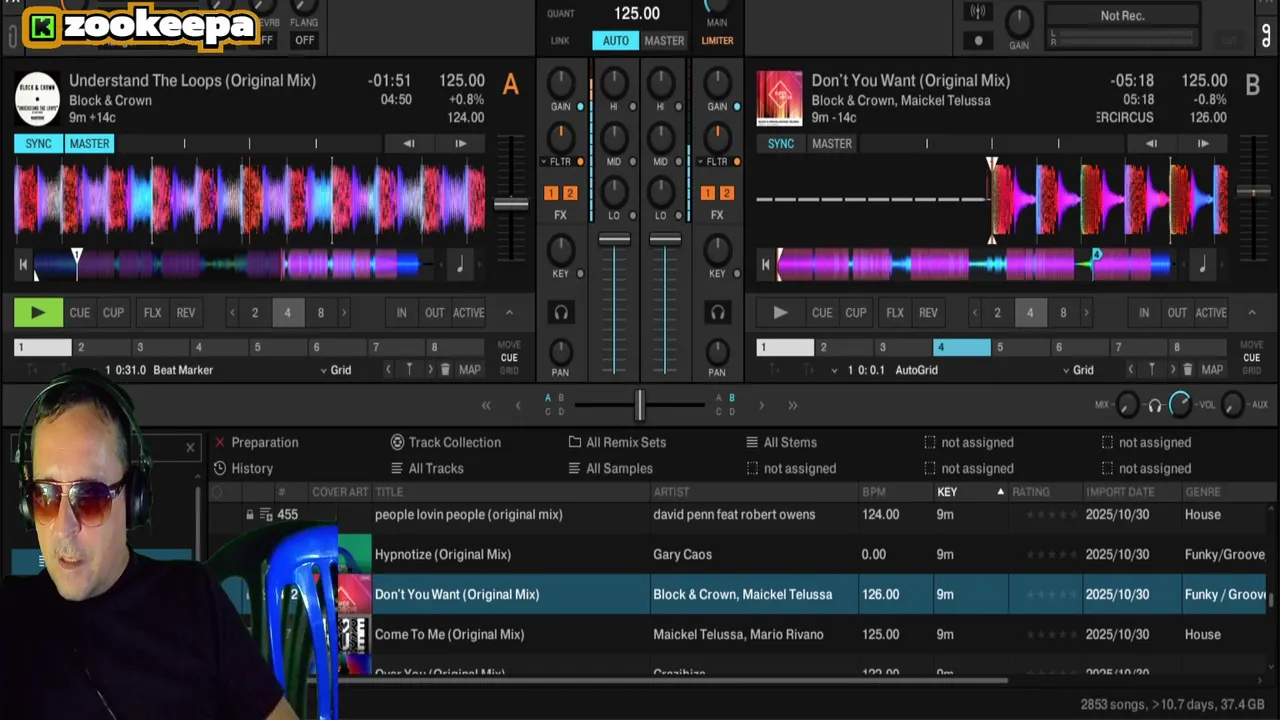Toggle REV reverse on deck B
Screen dimensions: 1280x720
pos(929,313)
